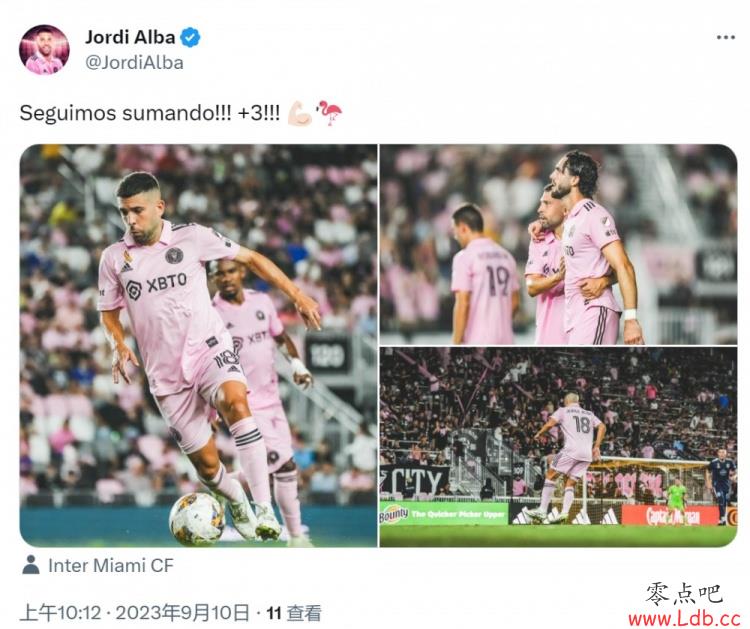Click the blue verified badge icon
The width and height of the screenshot is (750, 629).
tap(190, 37)
